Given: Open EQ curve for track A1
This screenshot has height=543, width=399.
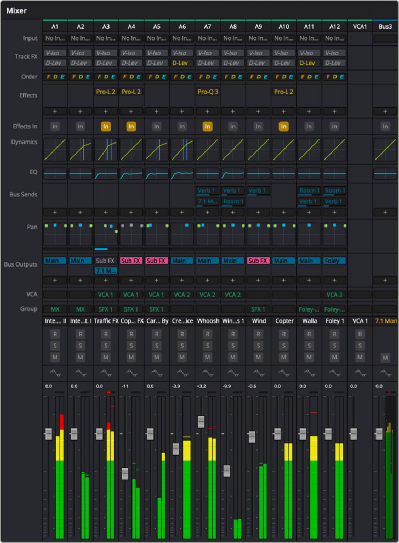Looking at the screenshot, I should 55,174.
